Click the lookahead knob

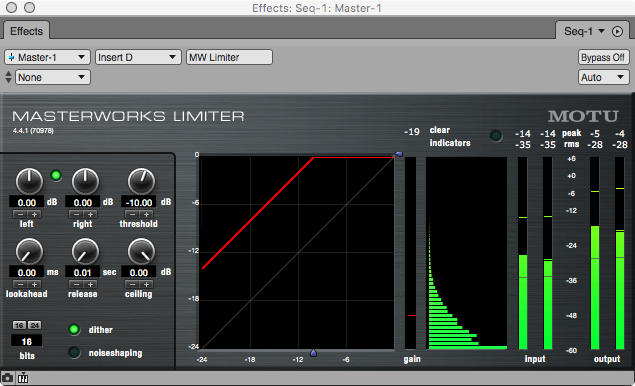(29, 252)
